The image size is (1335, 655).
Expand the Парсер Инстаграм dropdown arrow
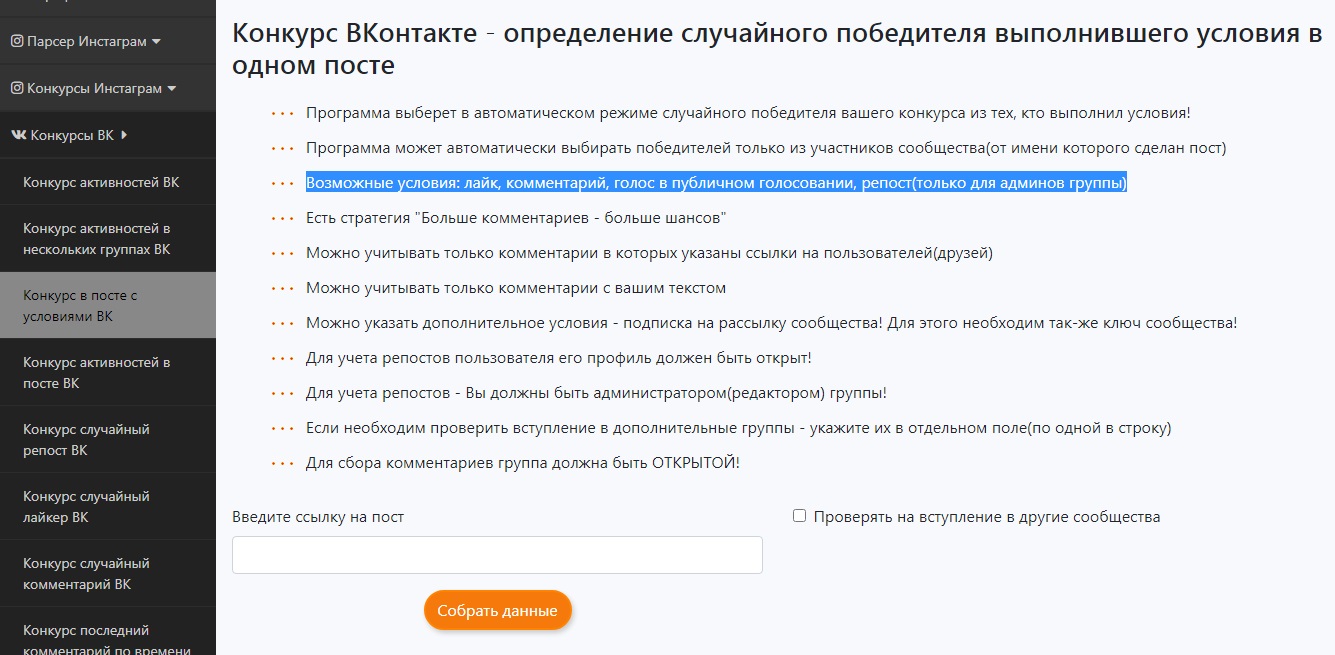(156, 42)
